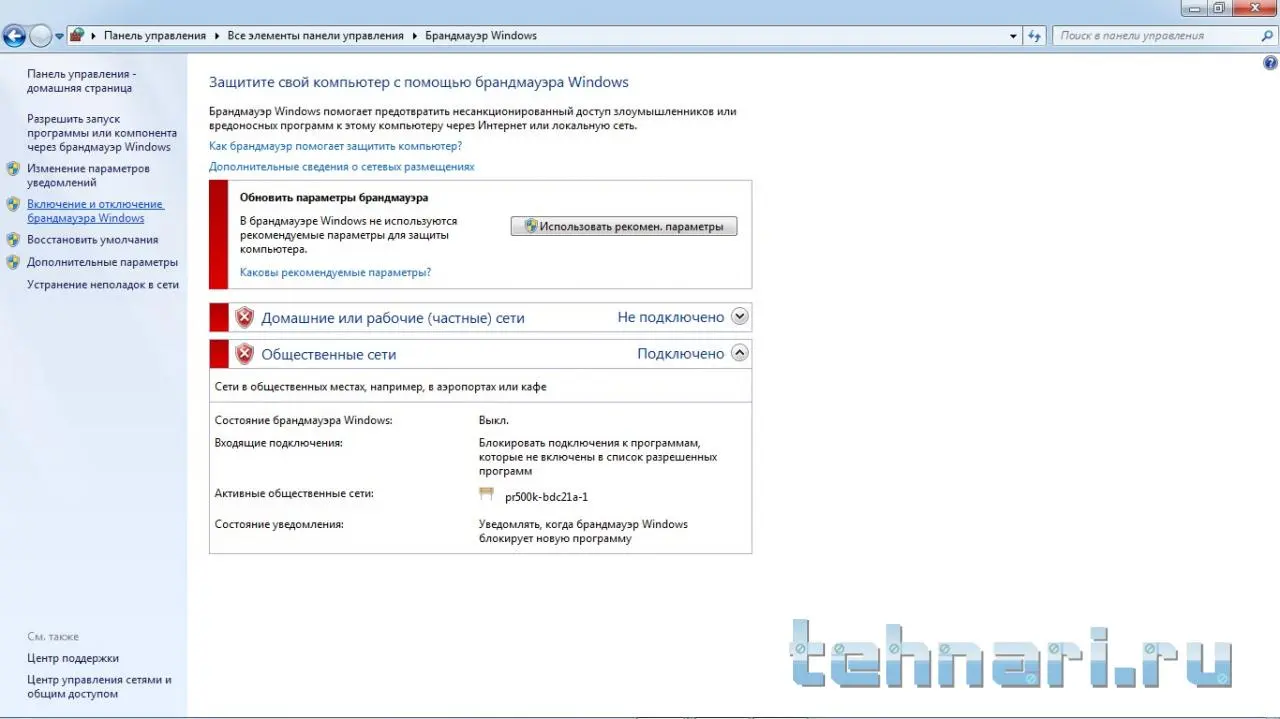Open 'Центр управления сетями и общим доступом'
1280x719 pixels.
(99, 687)
